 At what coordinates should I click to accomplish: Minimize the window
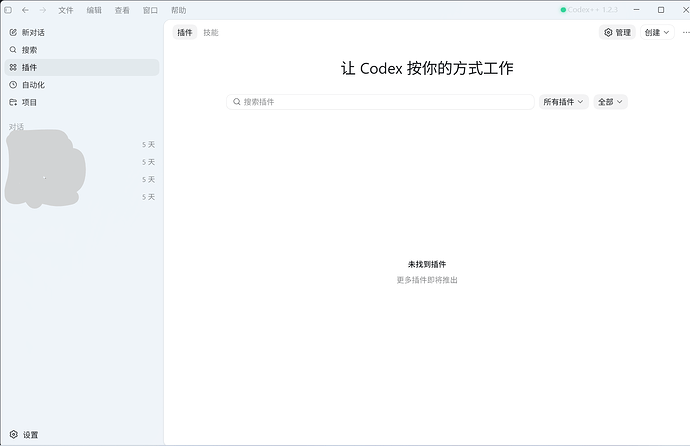pos(636,10)
